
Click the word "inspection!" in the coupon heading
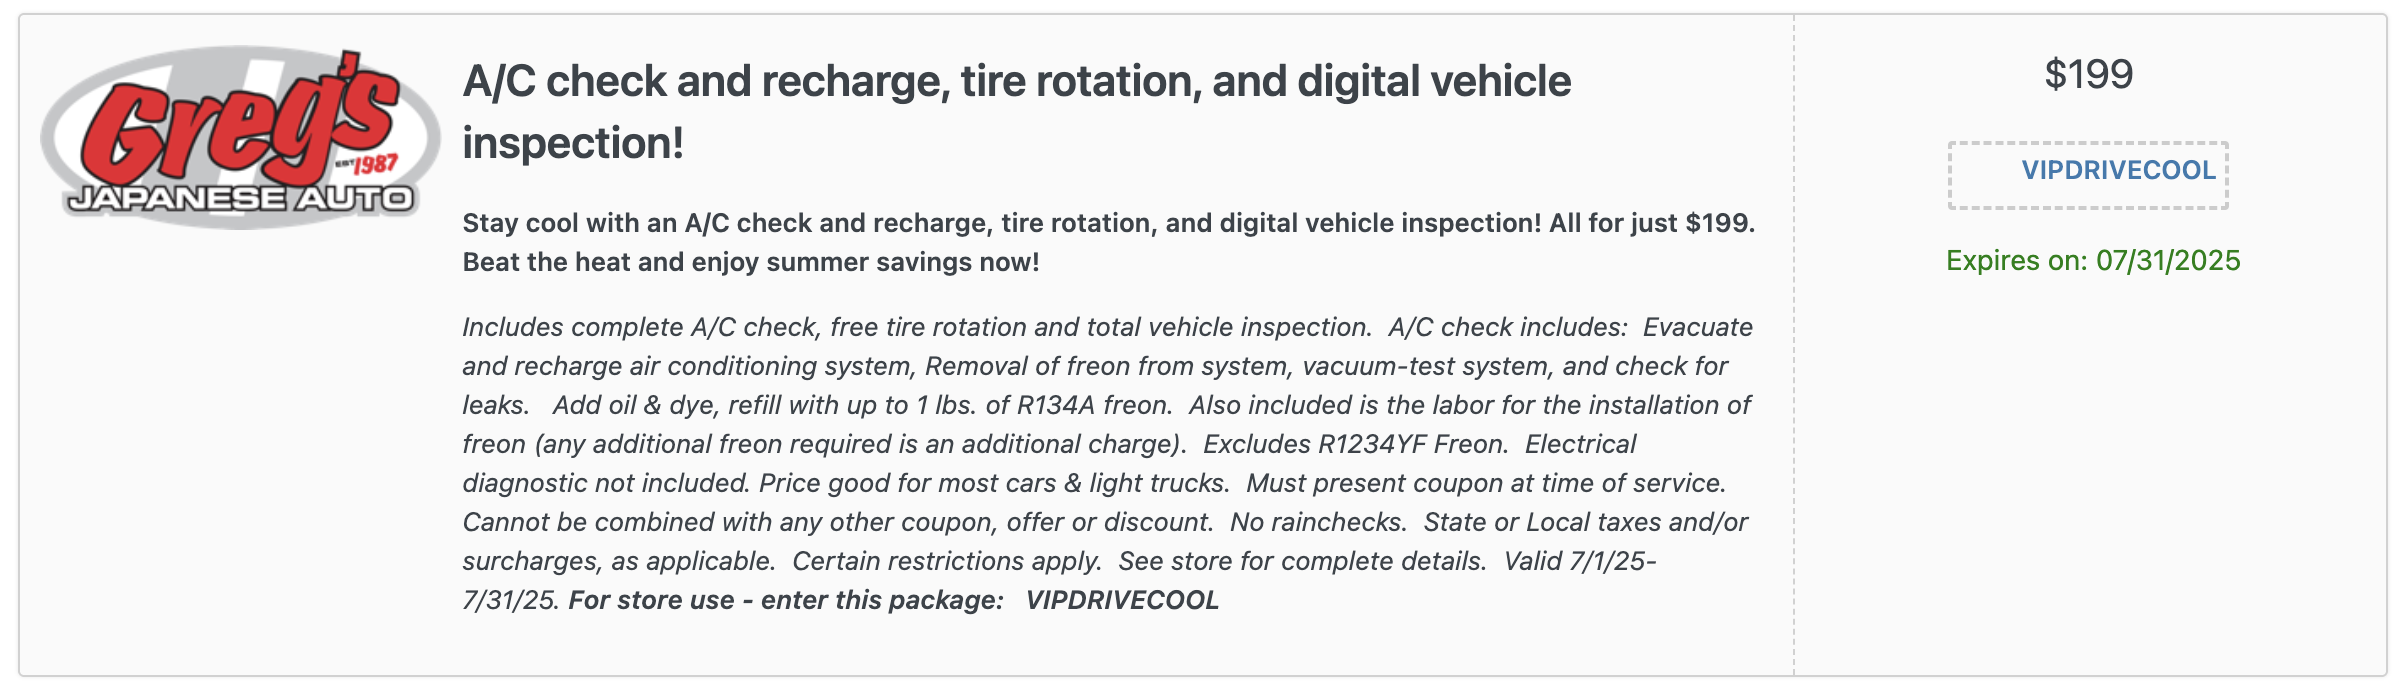coord(573,143)
